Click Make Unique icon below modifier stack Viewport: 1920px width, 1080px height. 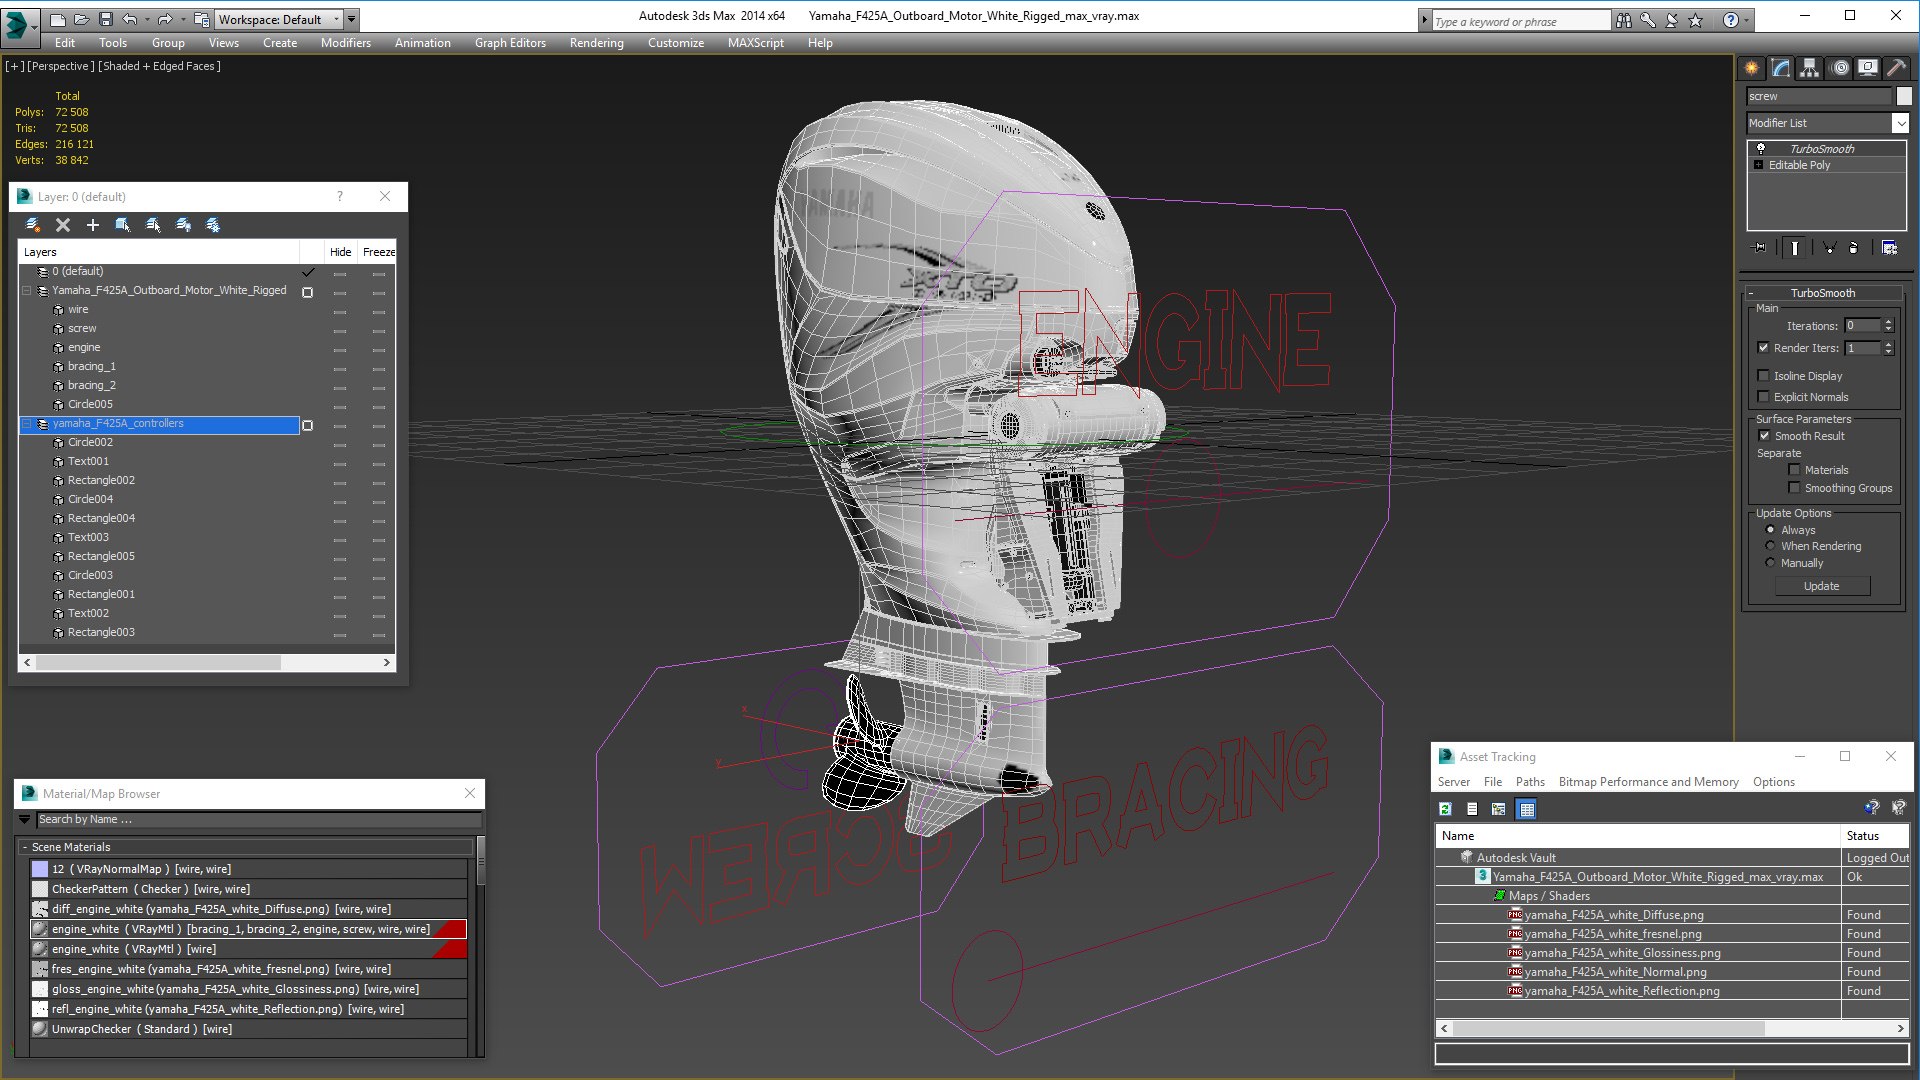[x=1829, y=248]
